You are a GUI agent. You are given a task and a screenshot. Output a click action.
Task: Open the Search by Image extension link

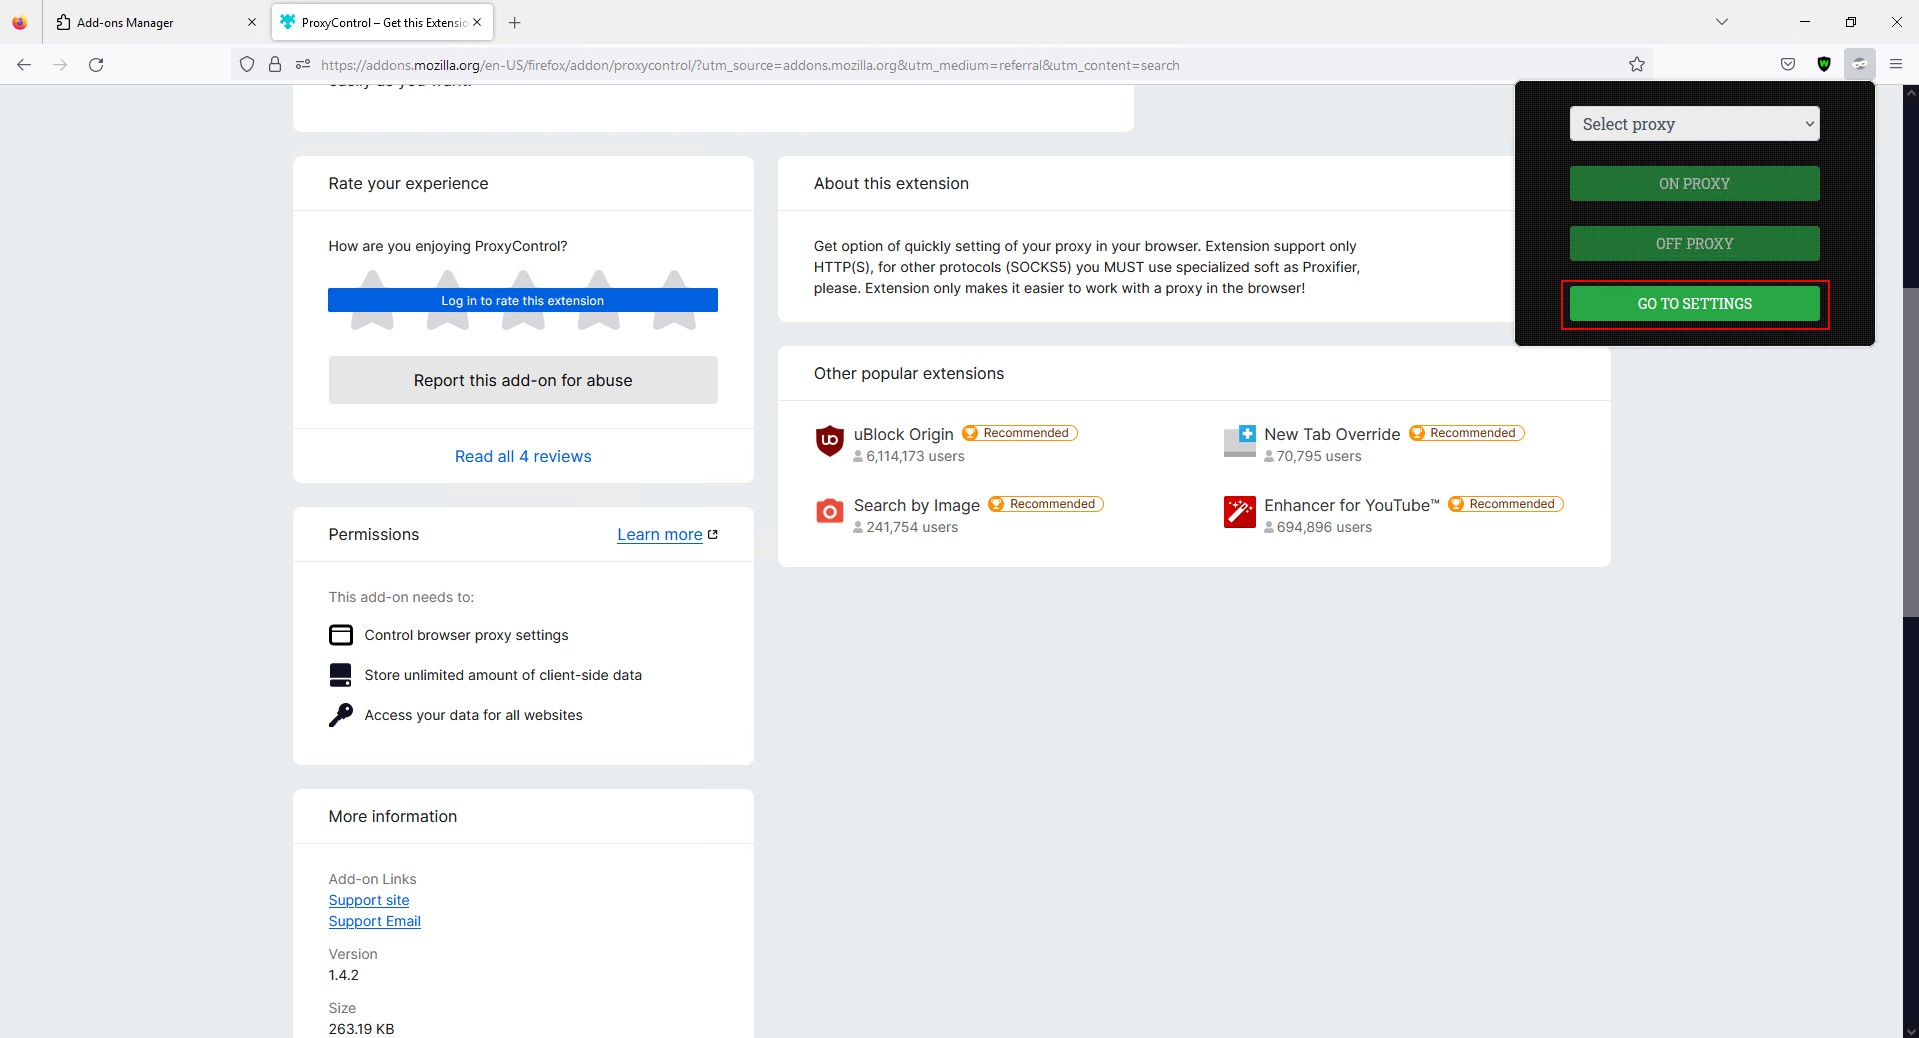point(917,505)
